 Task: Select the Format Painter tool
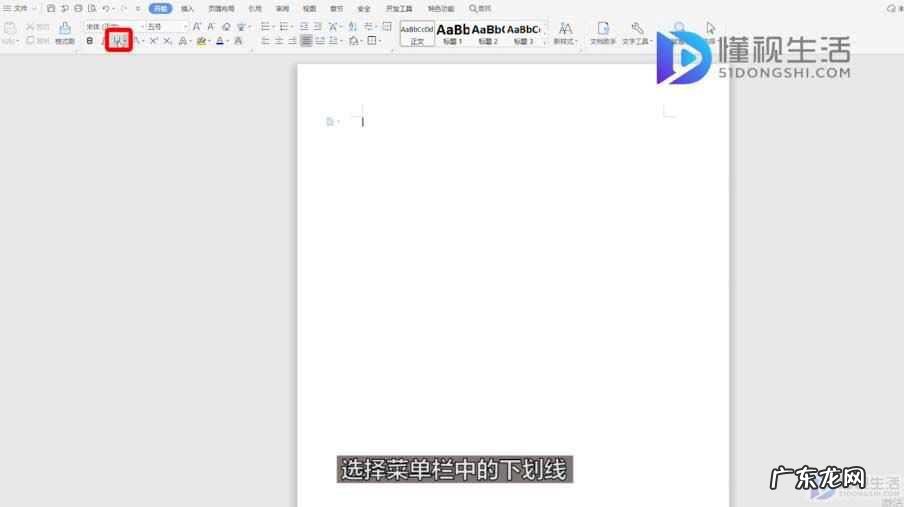65,32
